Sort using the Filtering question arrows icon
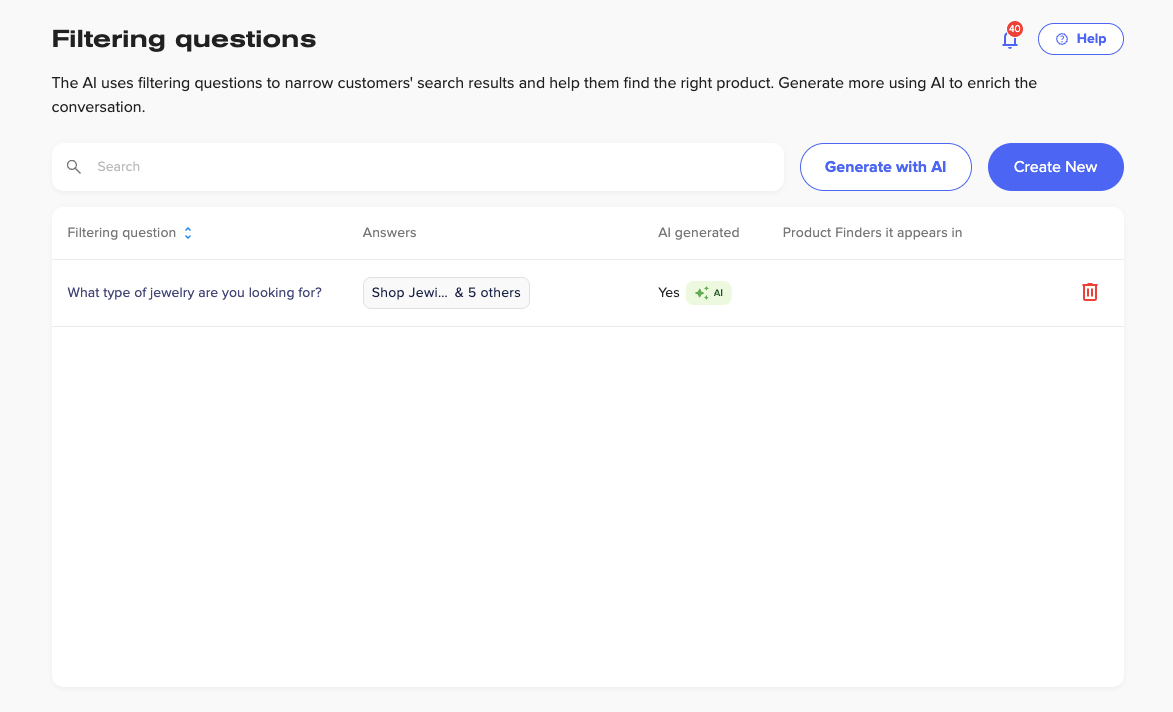1173x712 pixels. 188,233
